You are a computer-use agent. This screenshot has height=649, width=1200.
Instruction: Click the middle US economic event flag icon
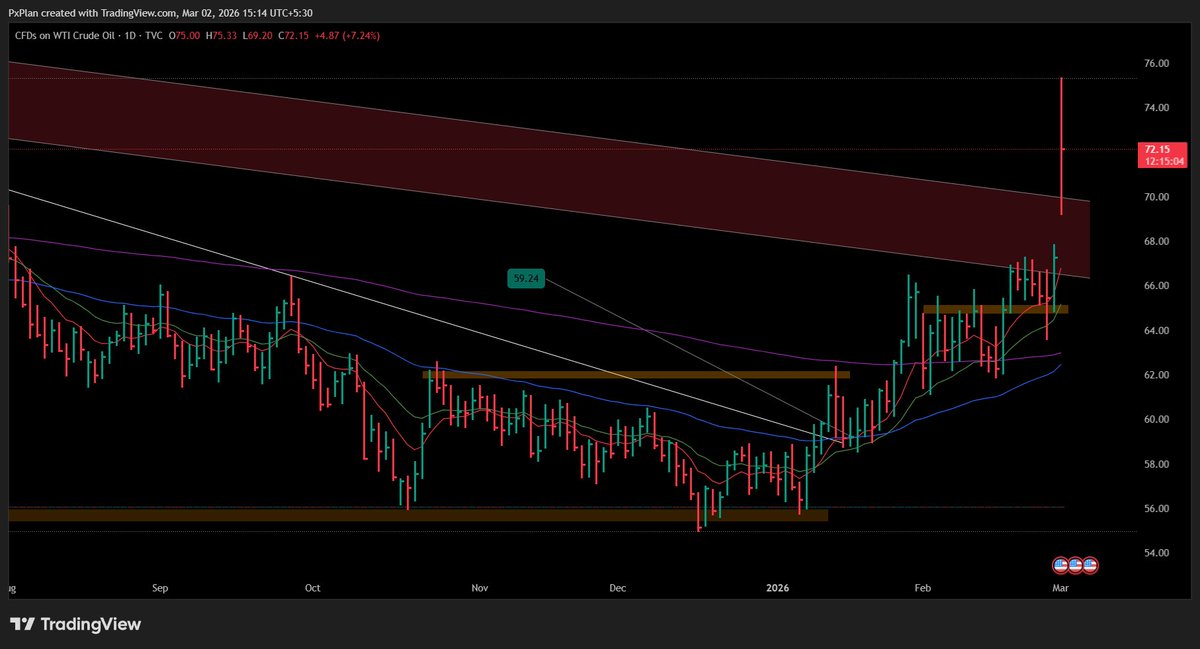1074,565
